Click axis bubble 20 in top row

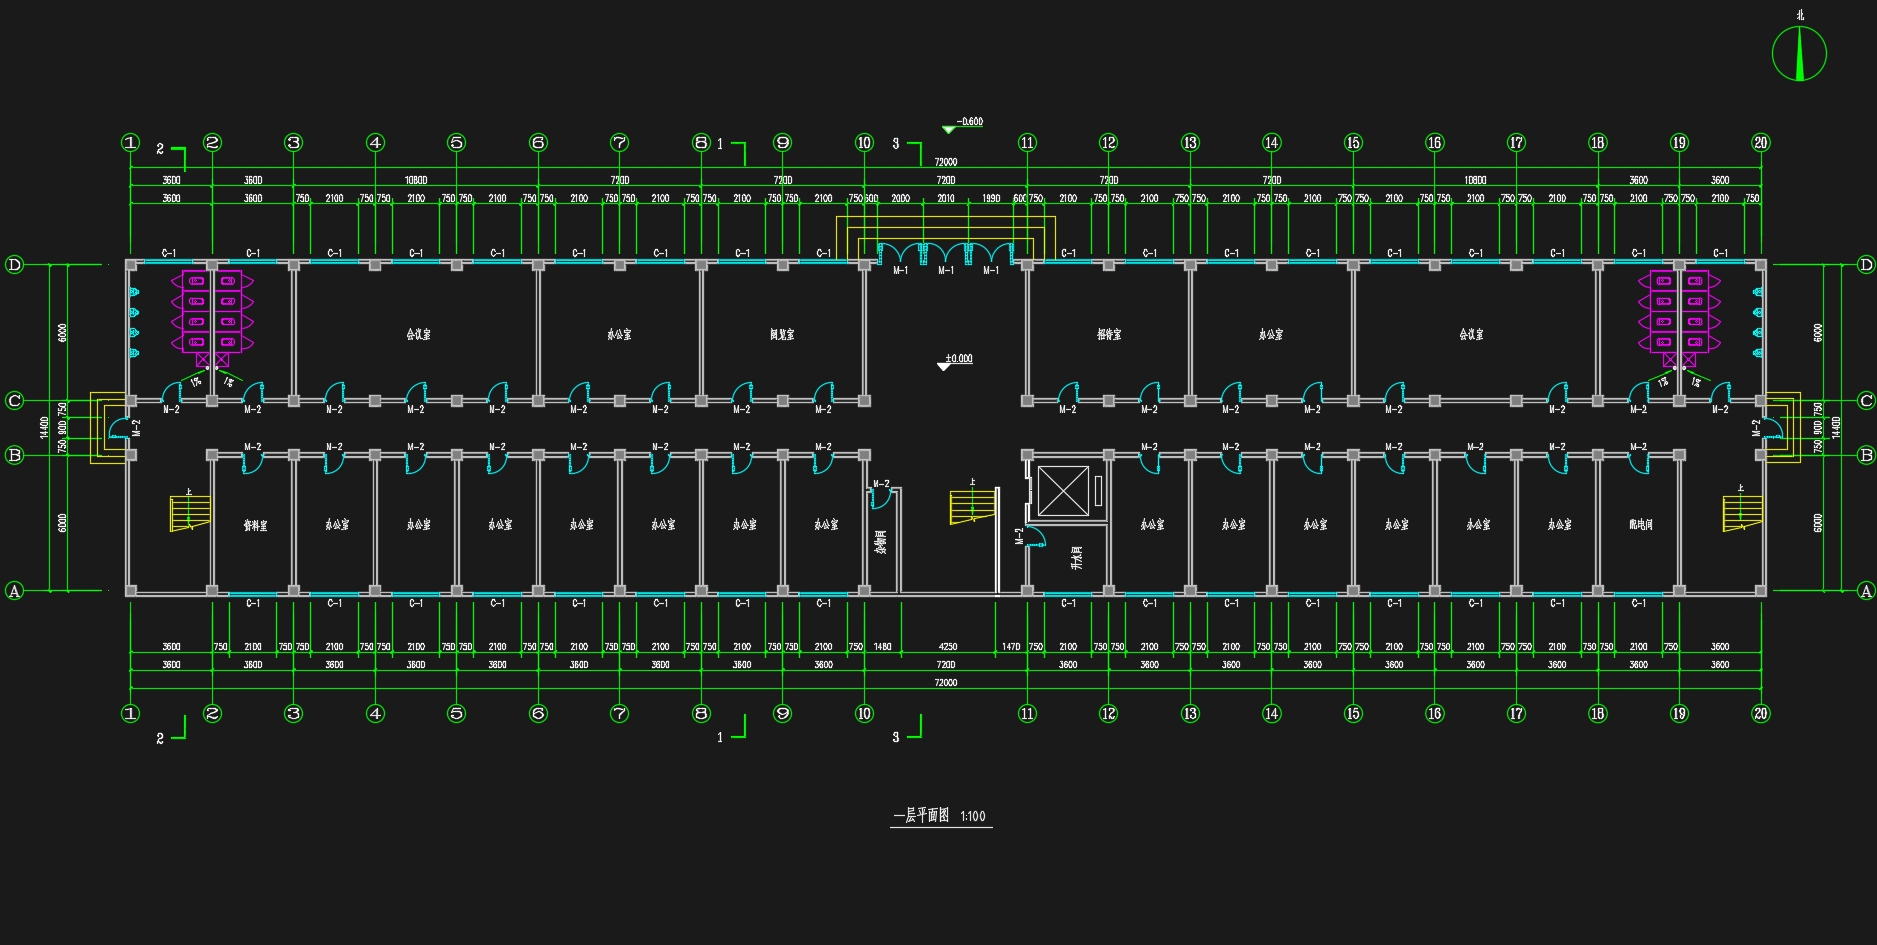[x=1761, y=143]
